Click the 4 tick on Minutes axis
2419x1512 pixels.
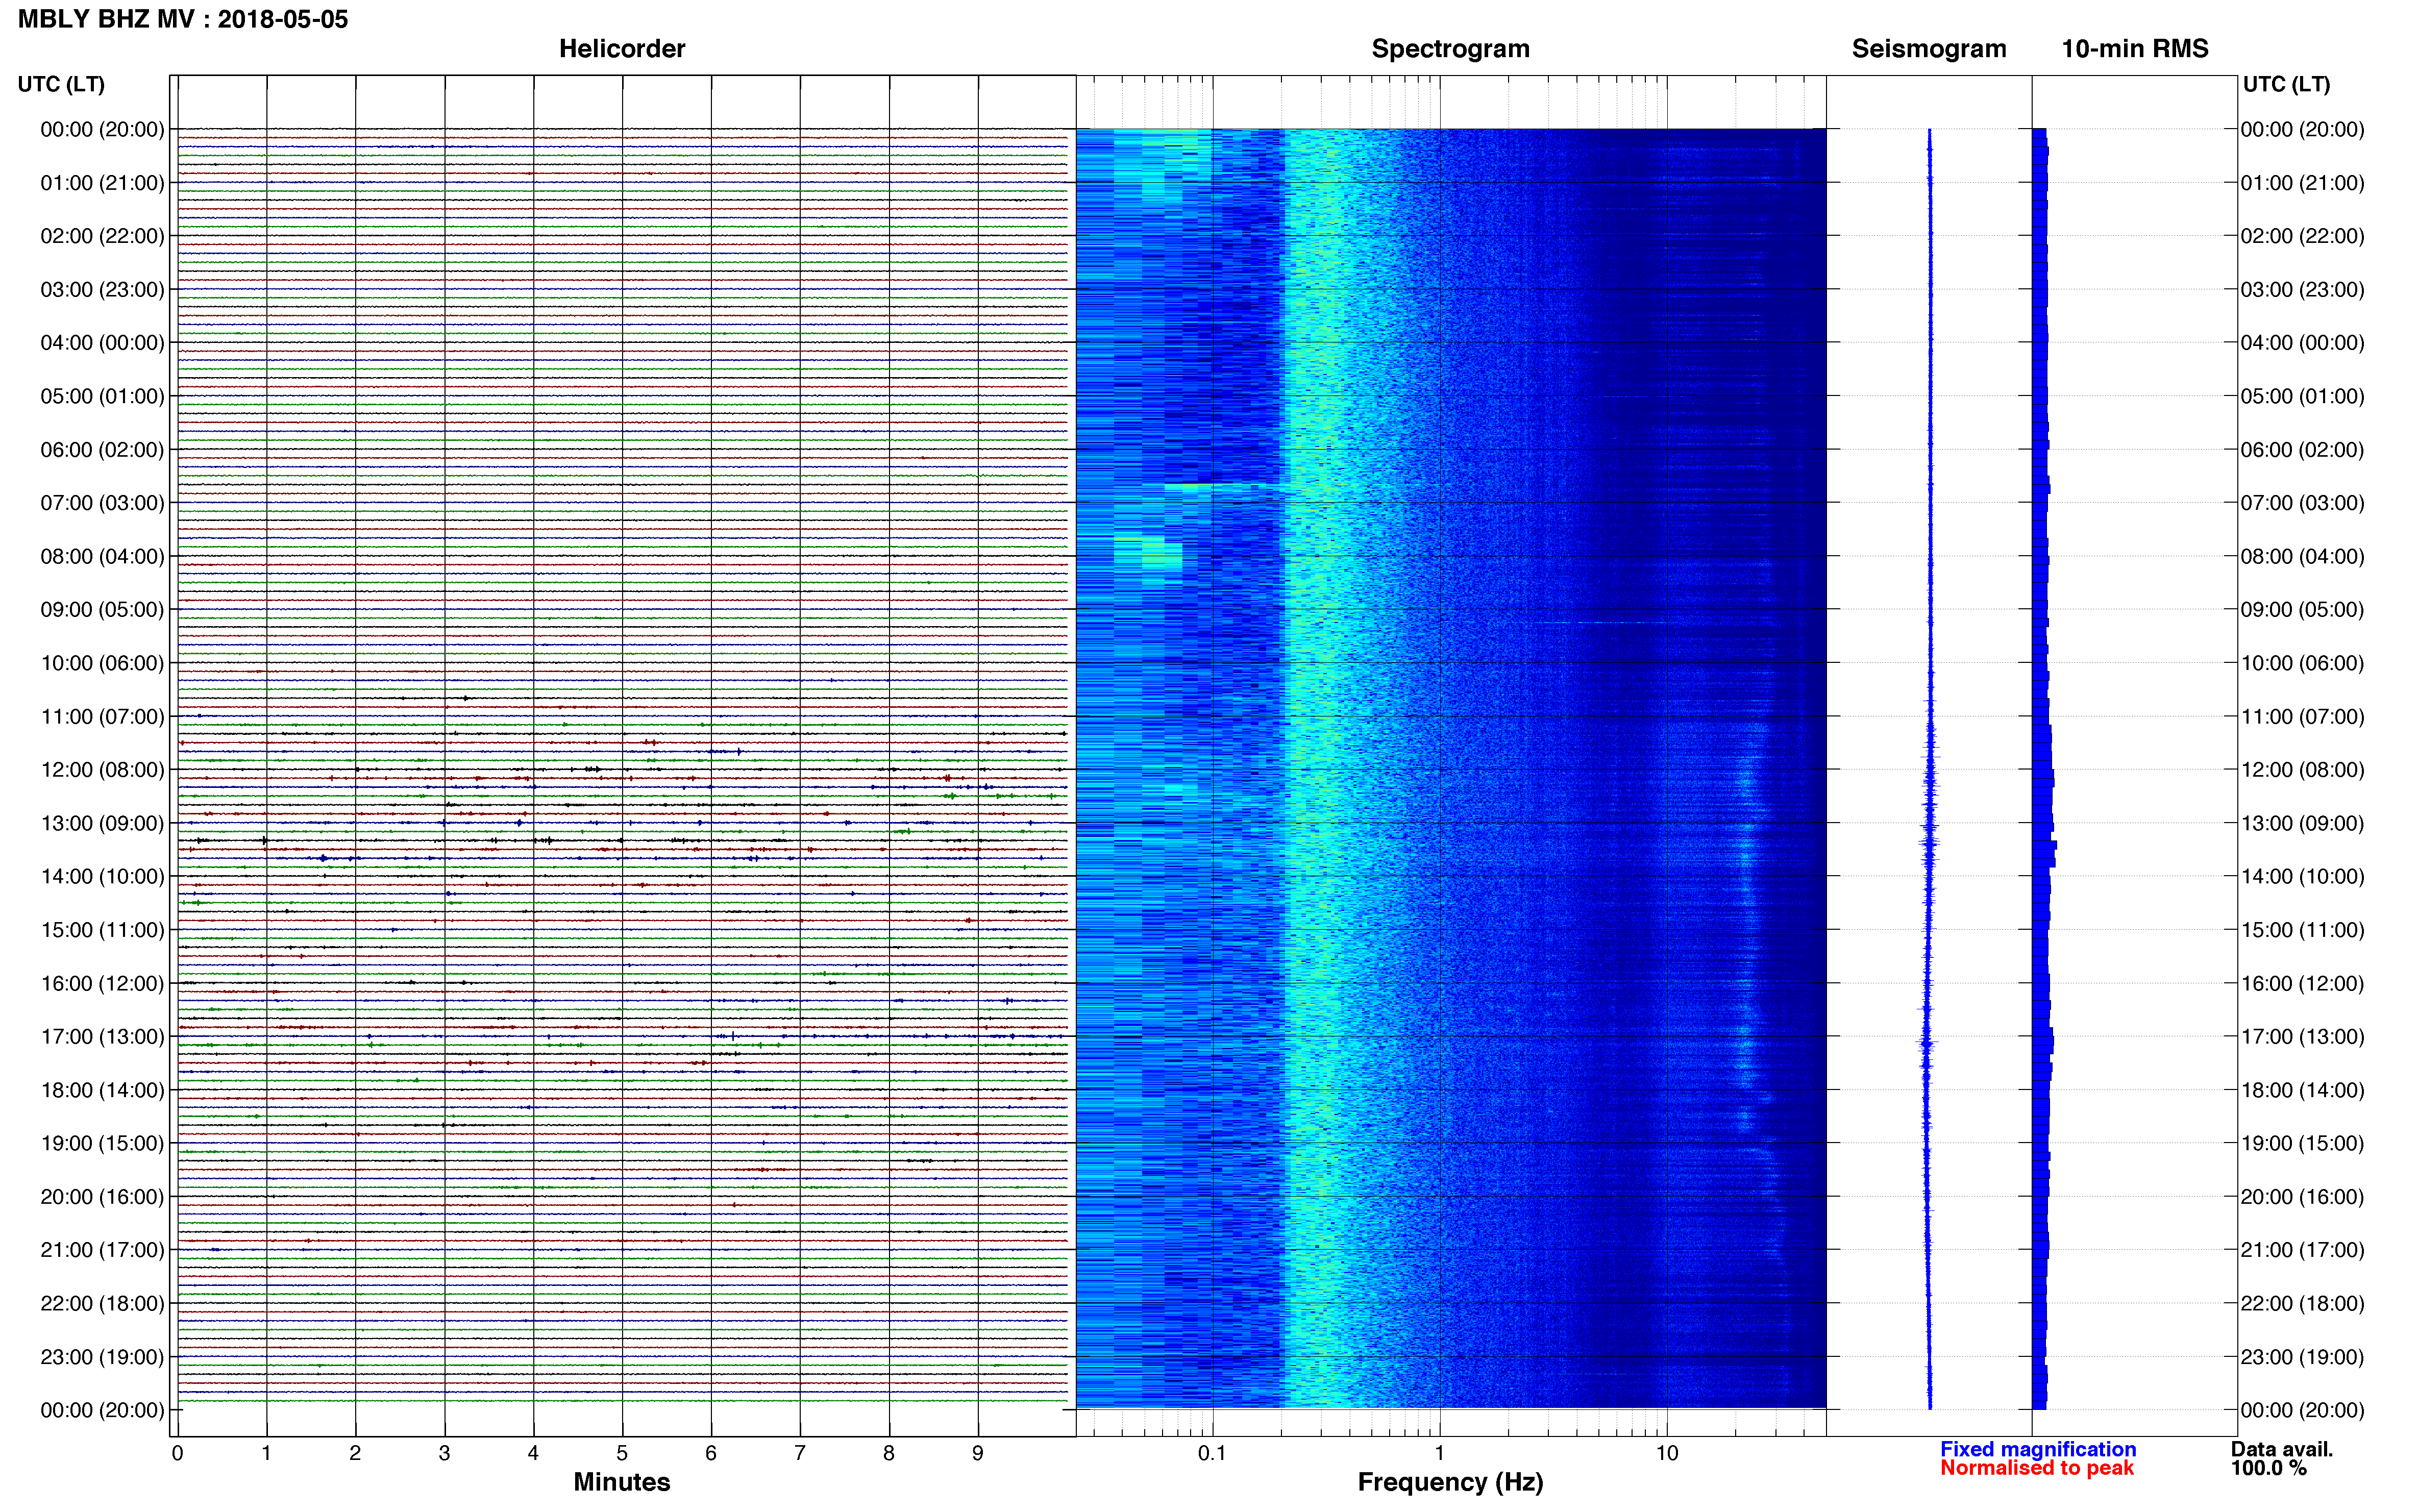pos(533,1453)
